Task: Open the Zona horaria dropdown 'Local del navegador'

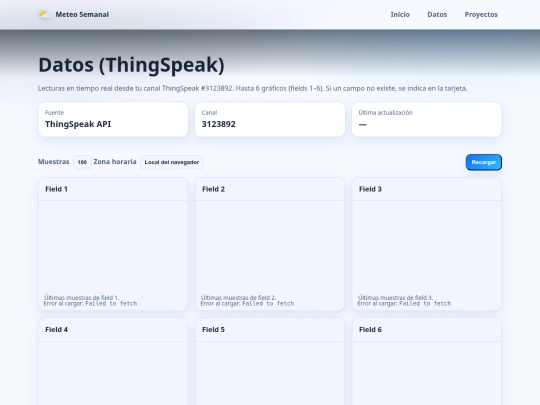Action: coord(172,162)
